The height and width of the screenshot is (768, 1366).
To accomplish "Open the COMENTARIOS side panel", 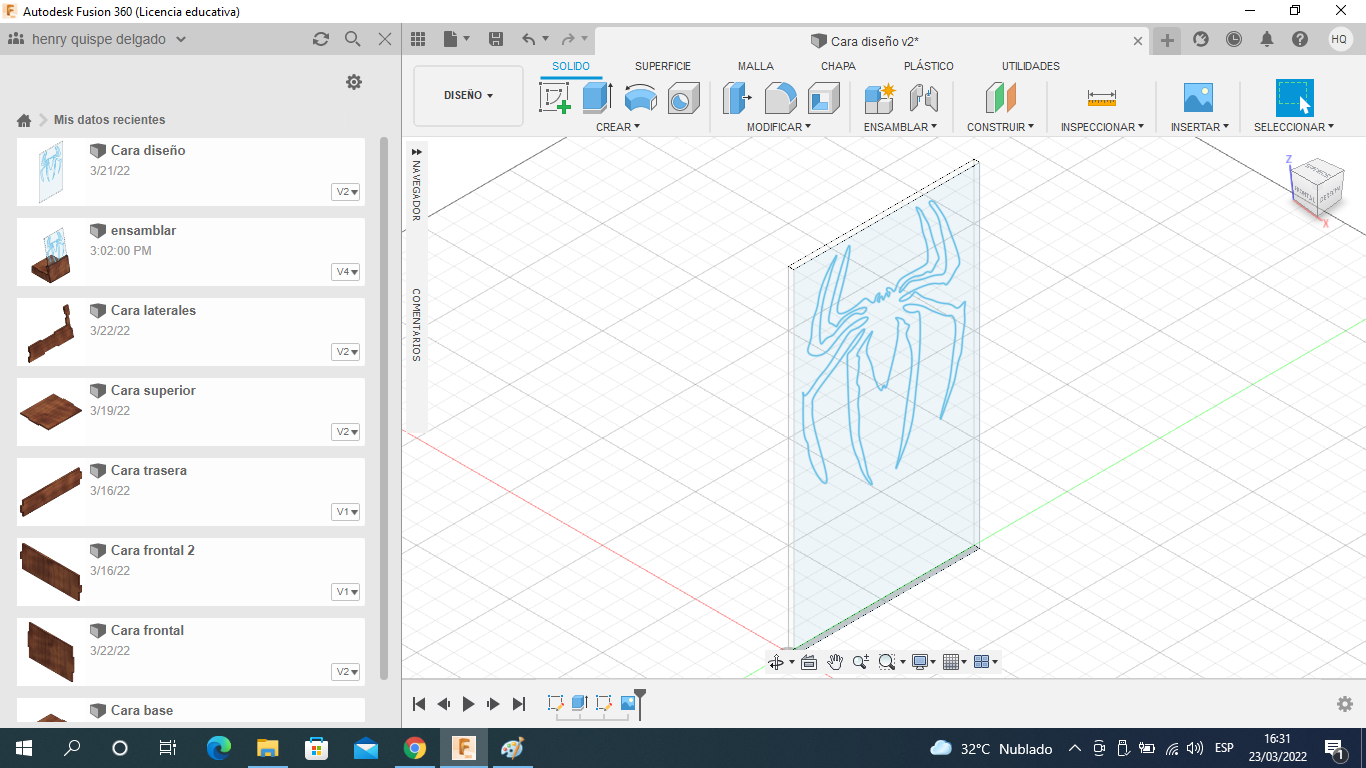I will (x=416, y=325).
